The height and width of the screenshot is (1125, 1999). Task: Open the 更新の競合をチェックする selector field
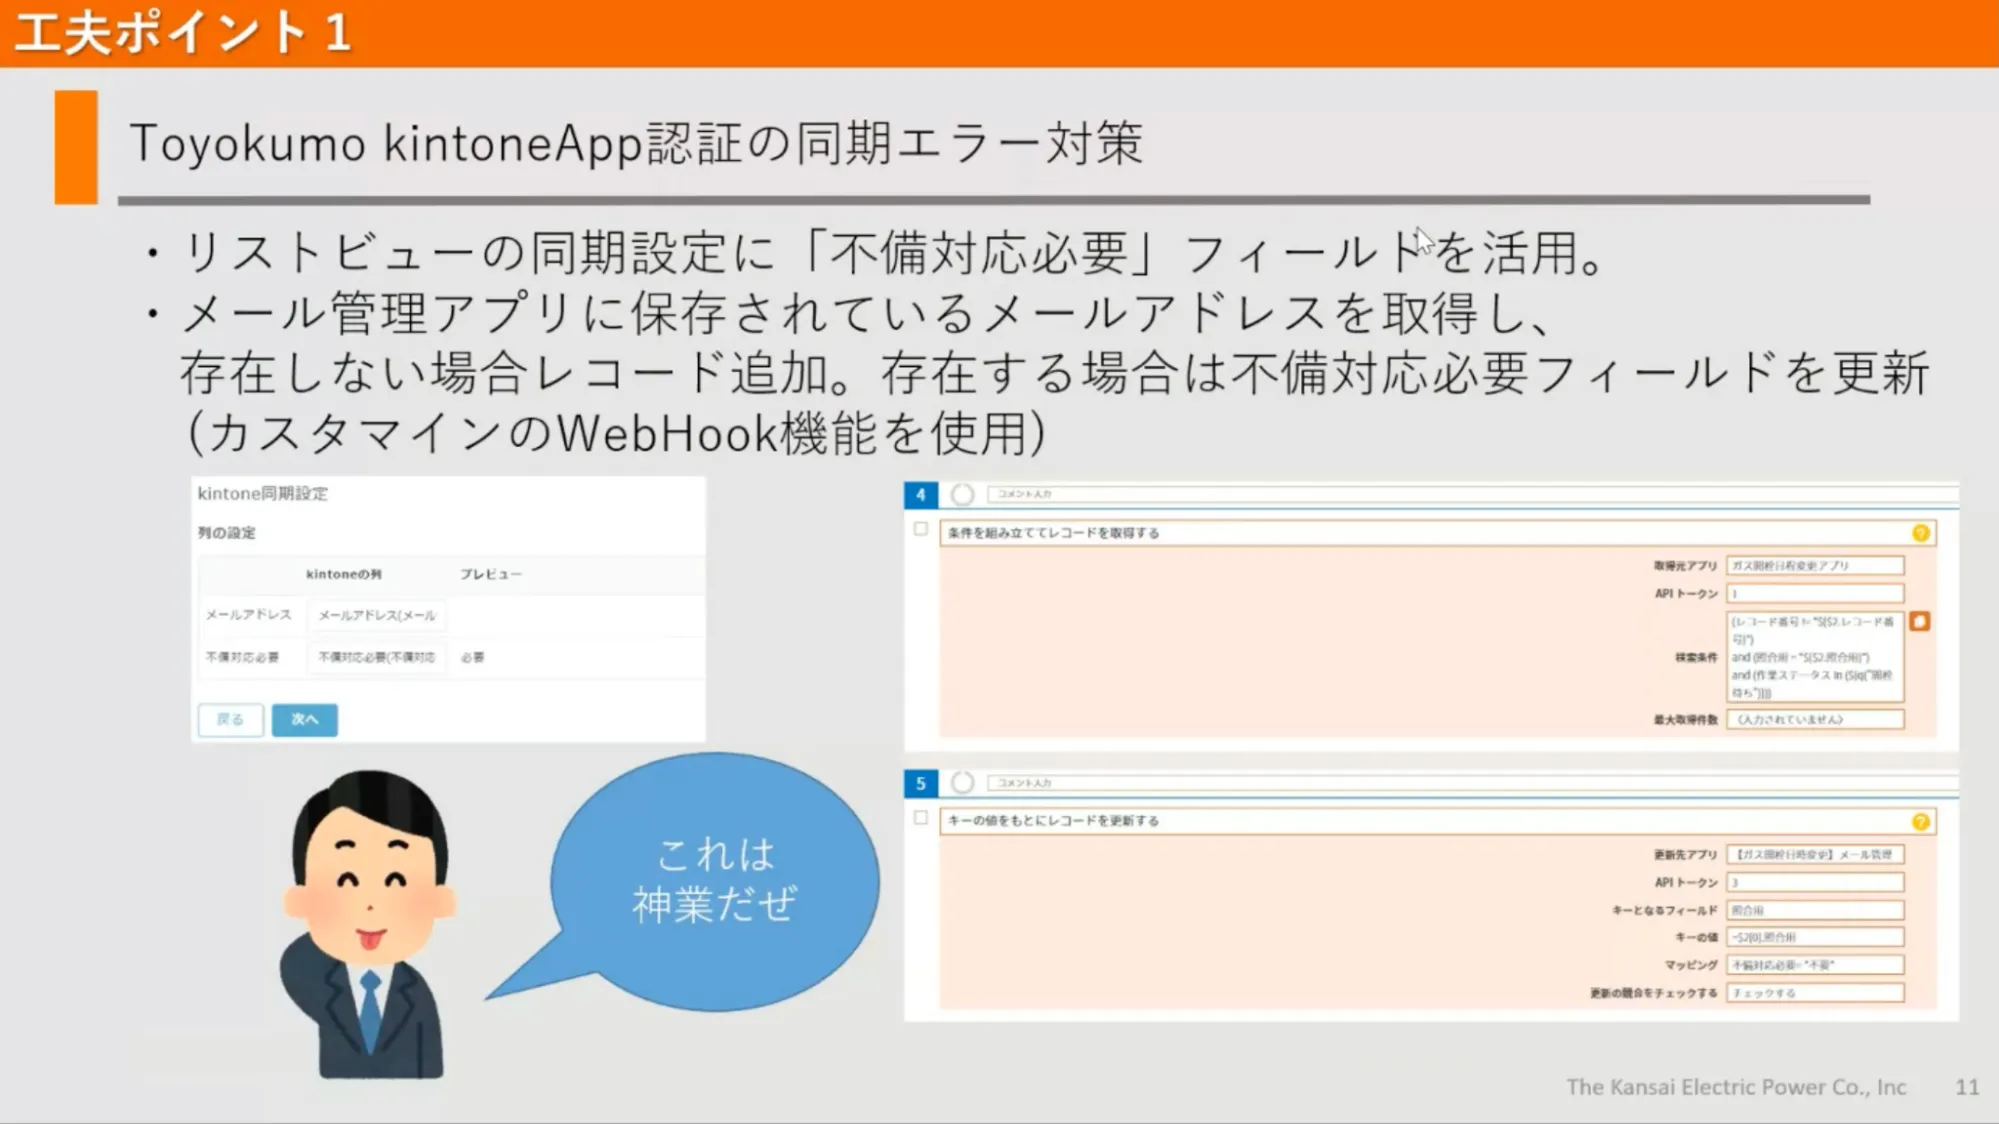pos(1814,993)
